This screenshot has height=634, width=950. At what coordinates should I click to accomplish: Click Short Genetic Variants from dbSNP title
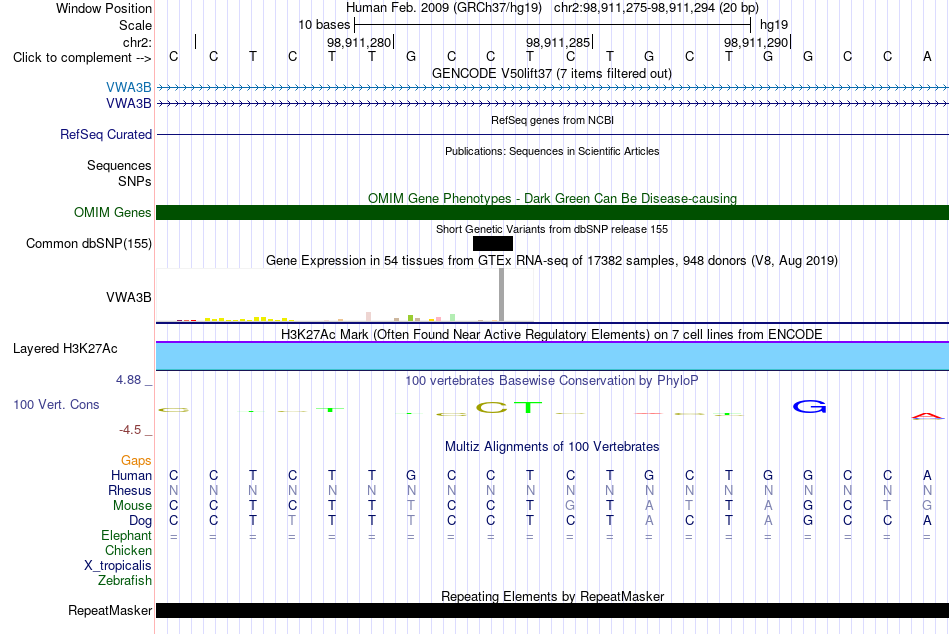pyautogui.click(x=552, y=229)
